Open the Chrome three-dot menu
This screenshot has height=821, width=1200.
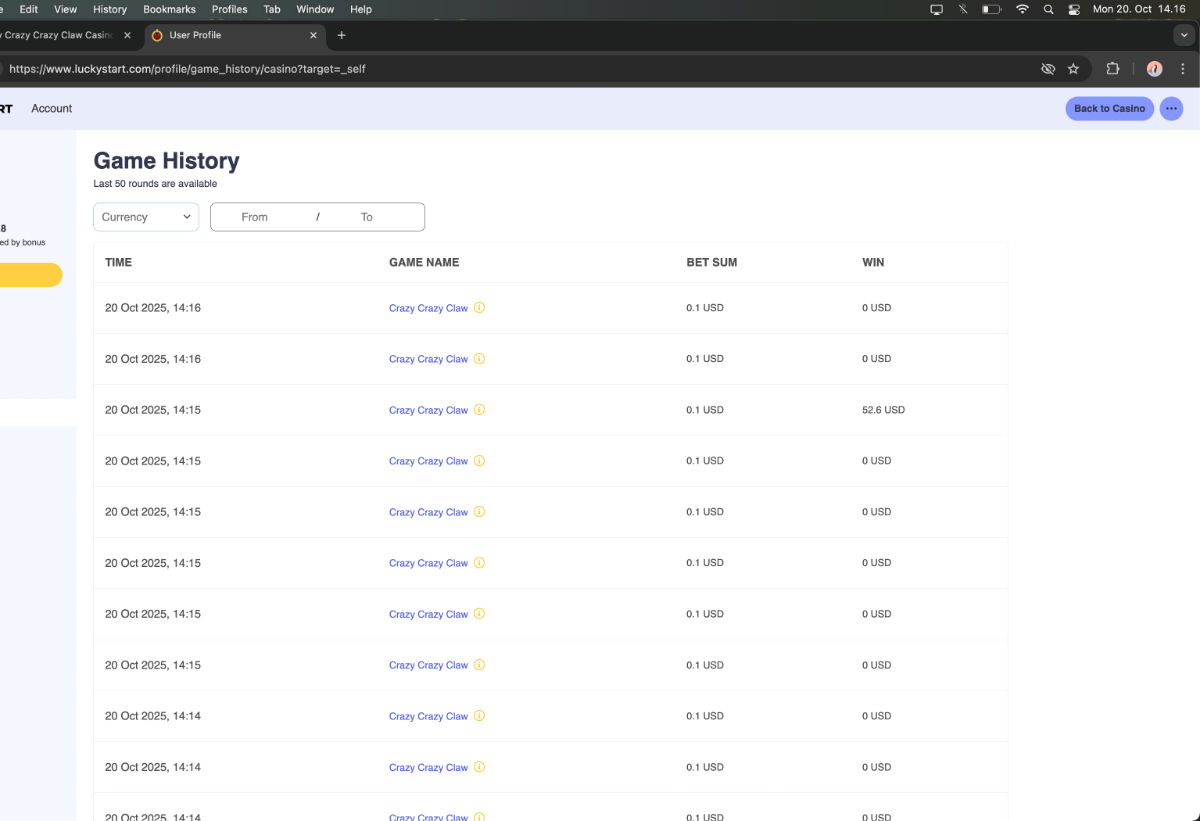click(x=1184, y=69)
